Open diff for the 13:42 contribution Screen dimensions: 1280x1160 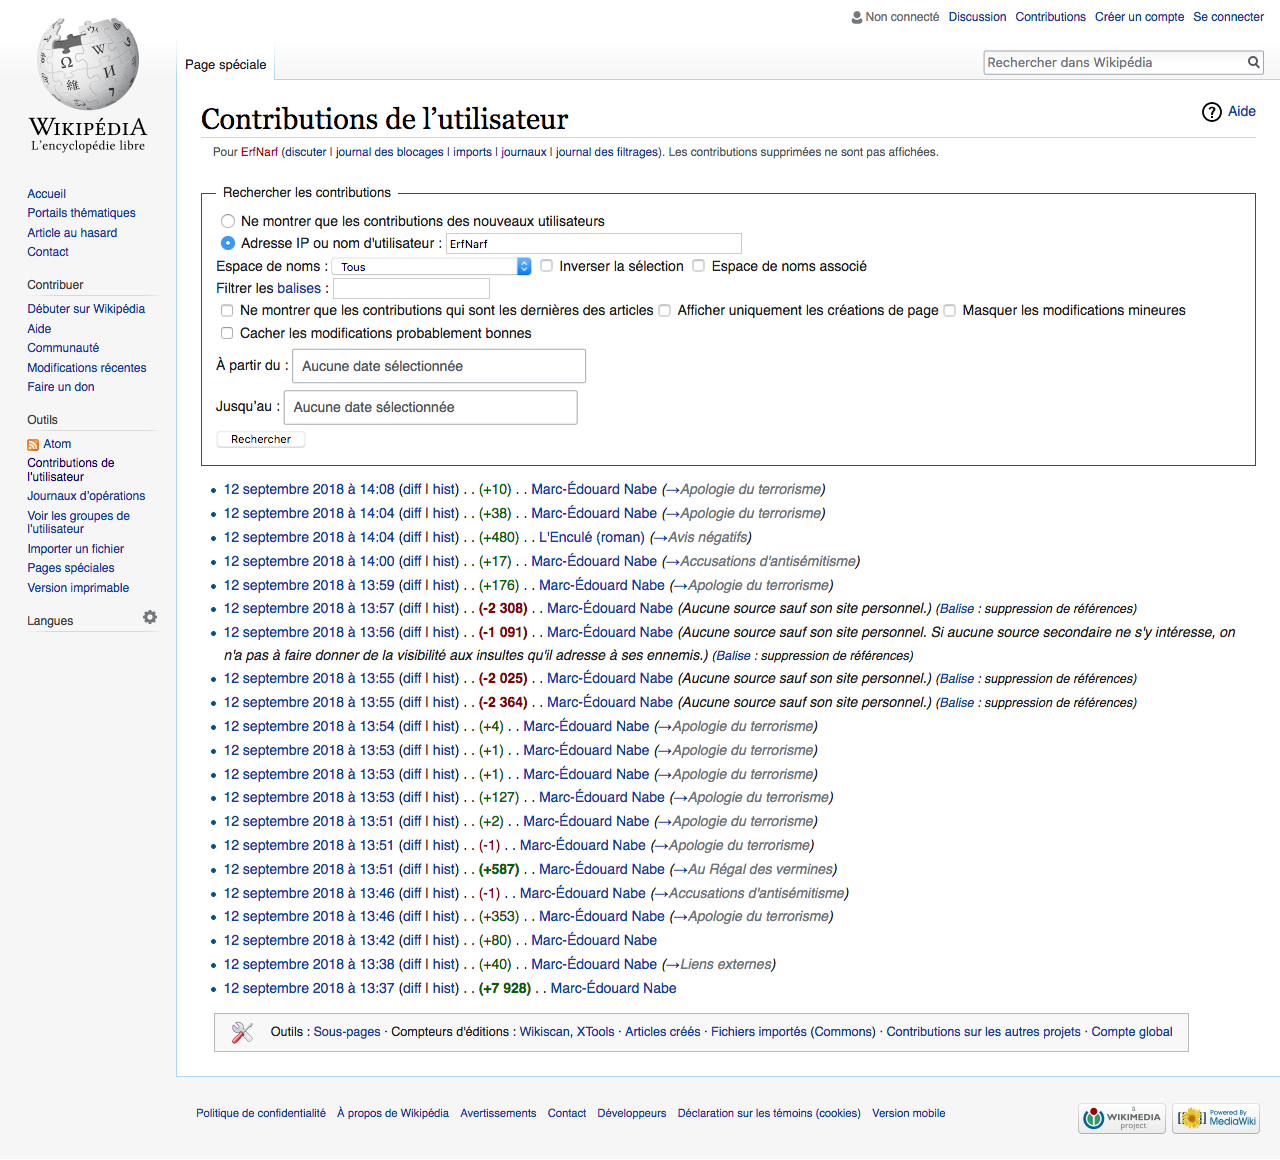[411, 940]
